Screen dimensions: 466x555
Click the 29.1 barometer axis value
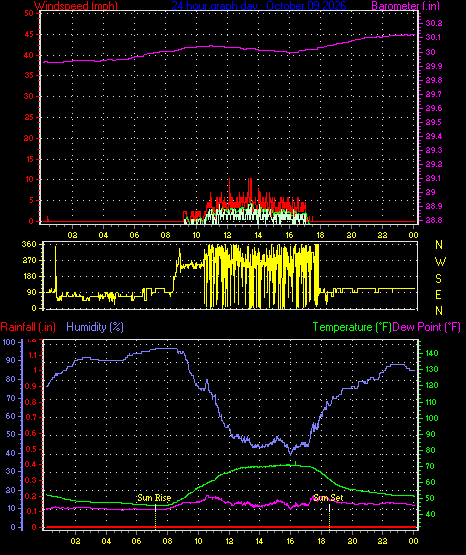tap(434, 178)
